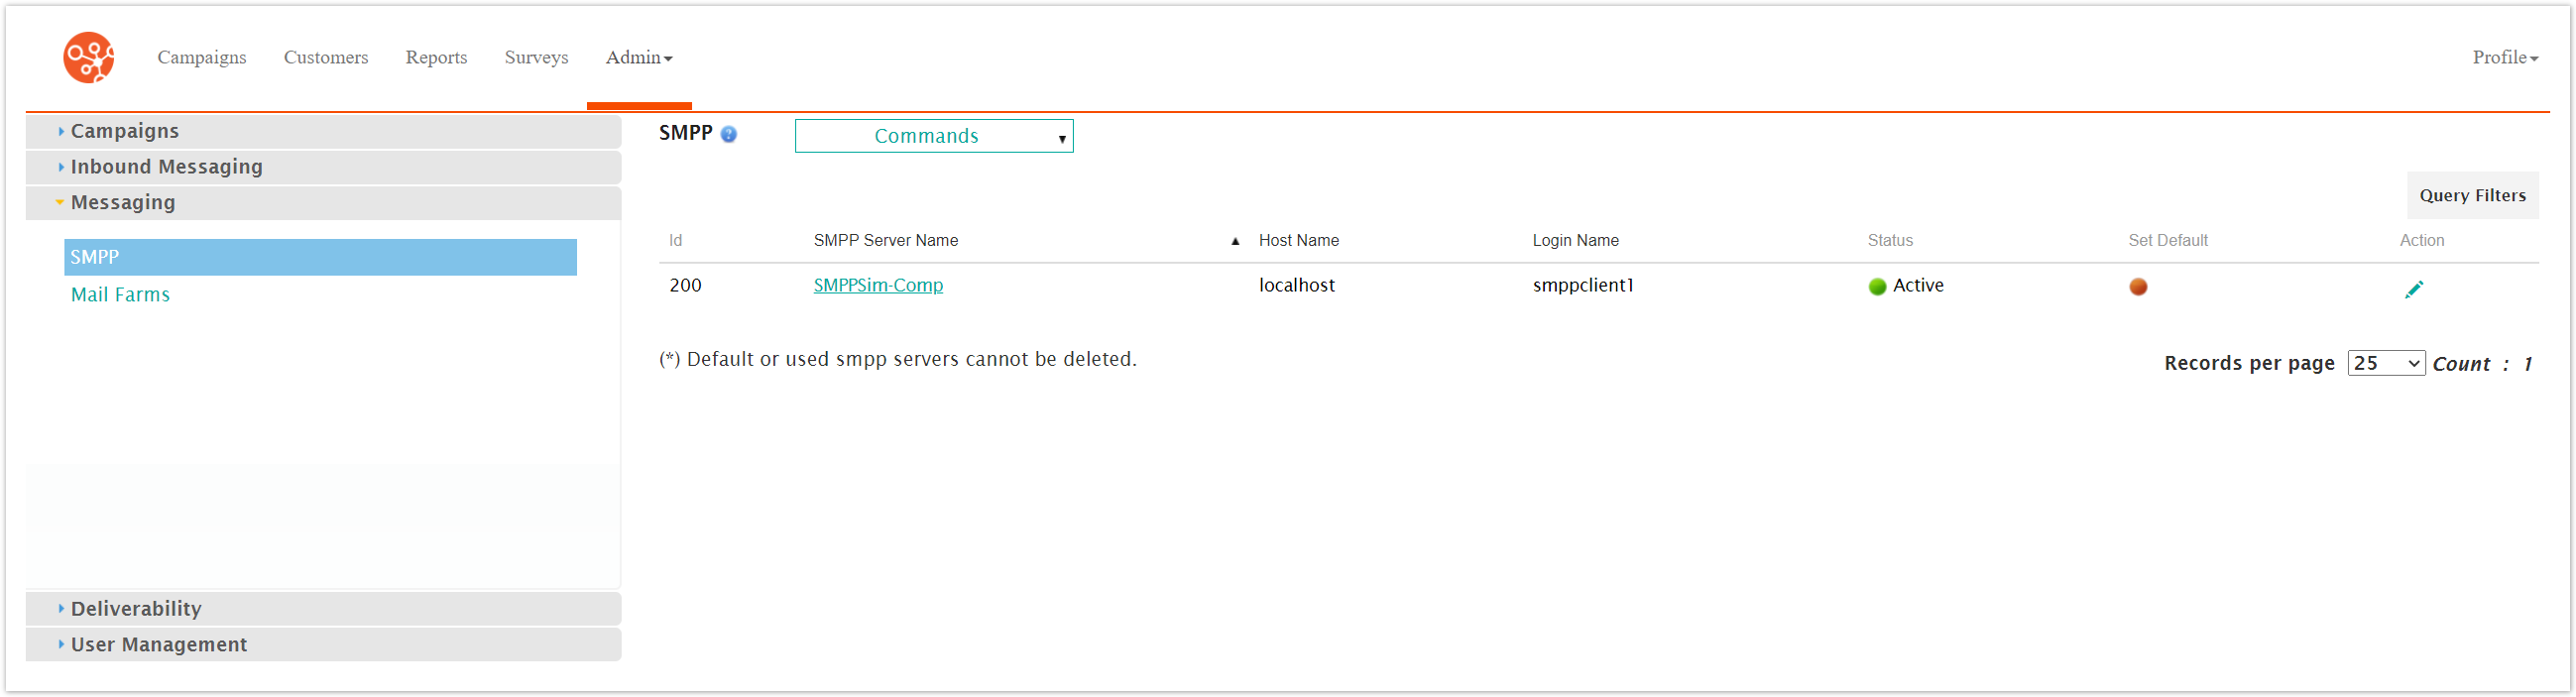
Task: Open the SMPPSim-Comp server link
Action: (x=877, y=286)
